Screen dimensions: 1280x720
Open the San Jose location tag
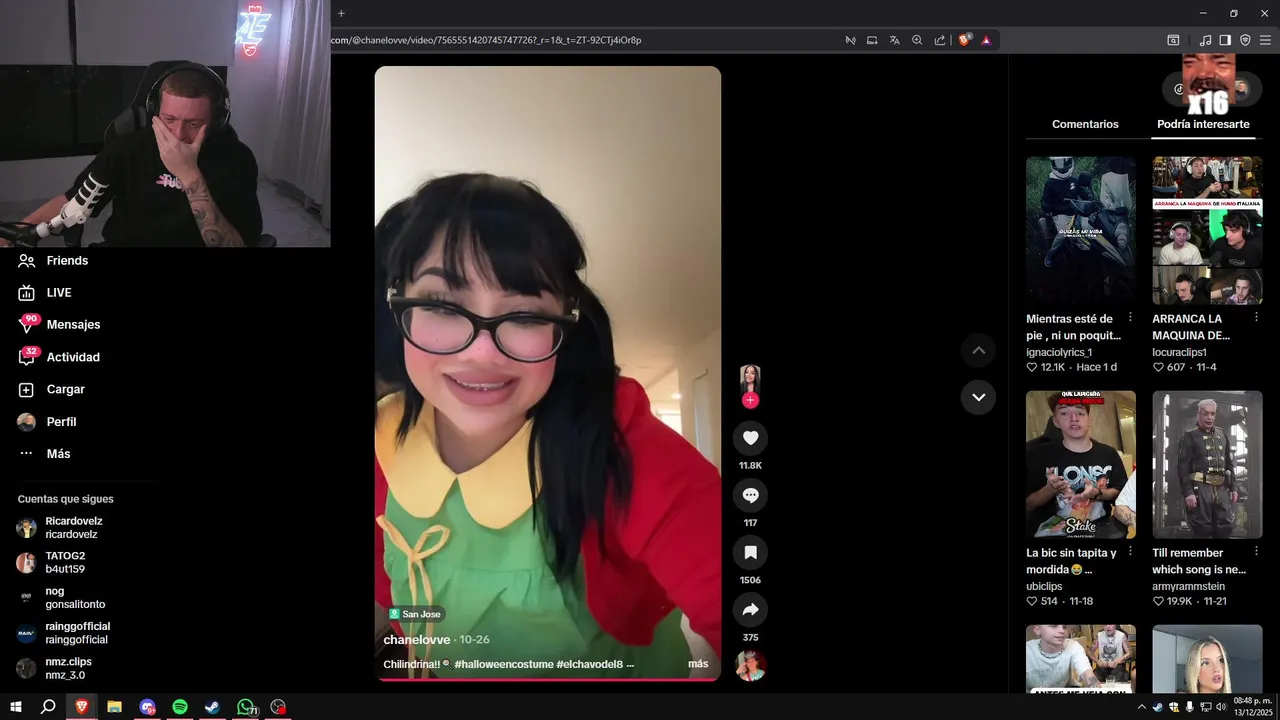coord(415,614)
